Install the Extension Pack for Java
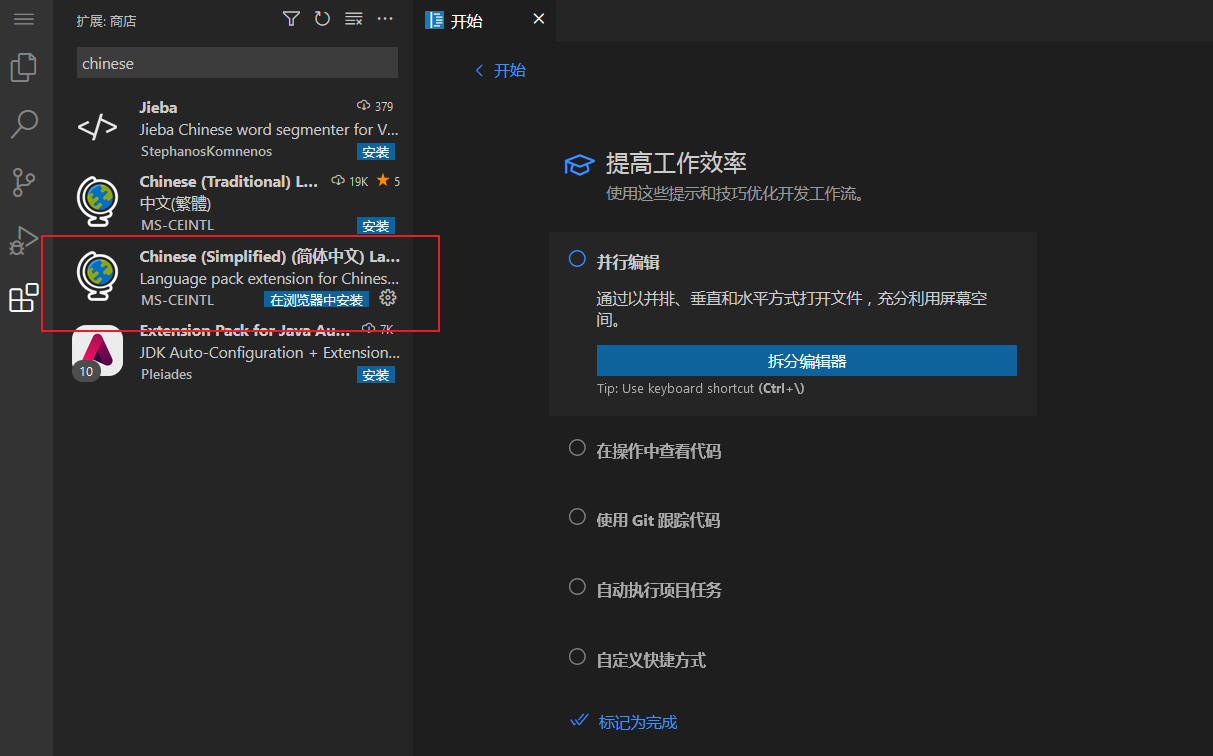 [x=376, y=375]
